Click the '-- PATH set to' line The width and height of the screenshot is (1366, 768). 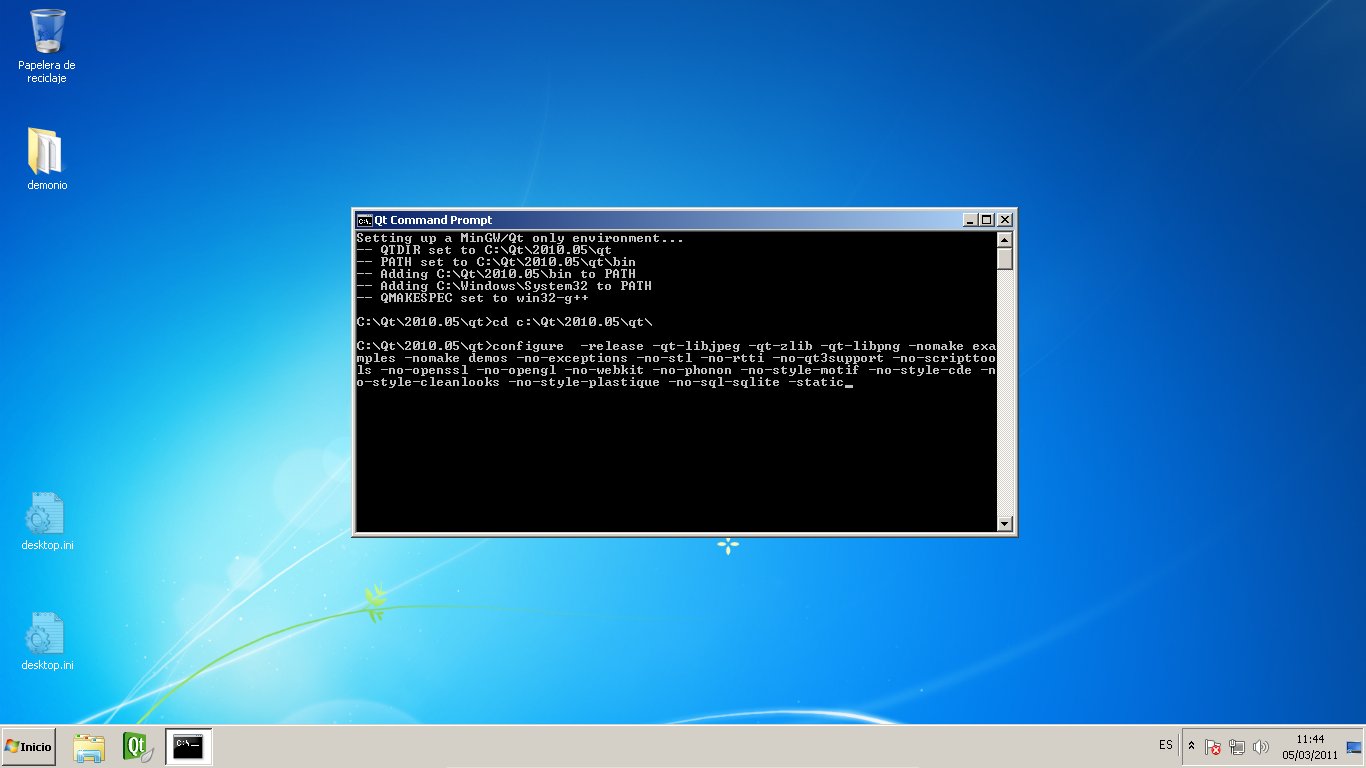click(496, 262)
